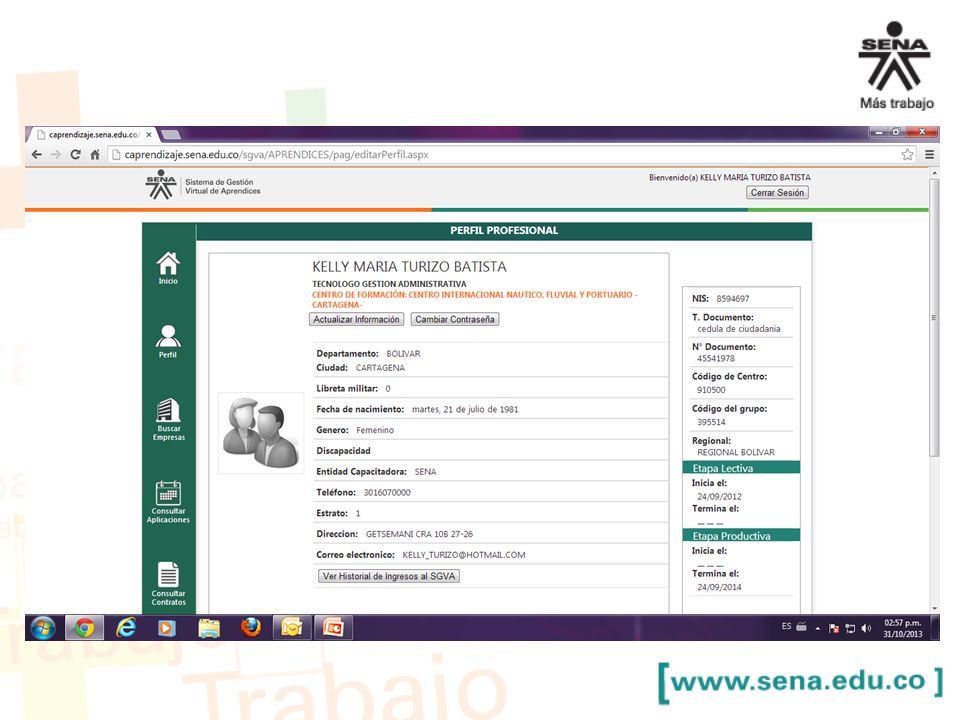Open Action Center flag tray icon
Image resolution: width=960 pixels, height=720 pixels.
(x=833, y=628)
